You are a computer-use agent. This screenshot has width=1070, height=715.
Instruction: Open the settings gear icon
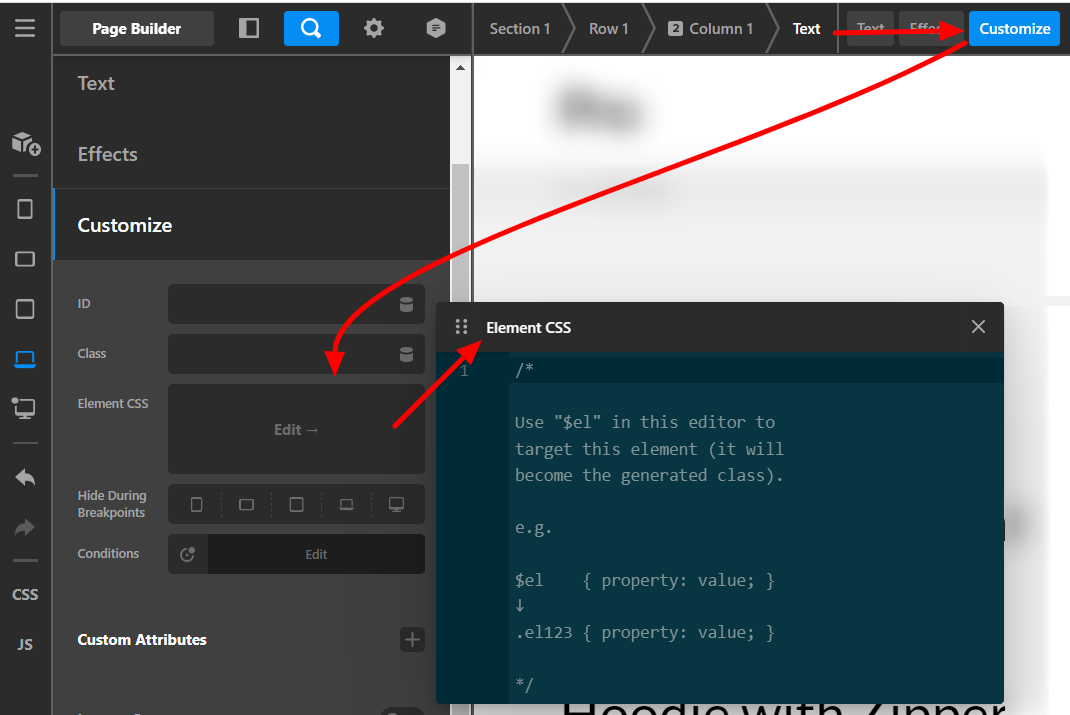[x=373, y=28]
